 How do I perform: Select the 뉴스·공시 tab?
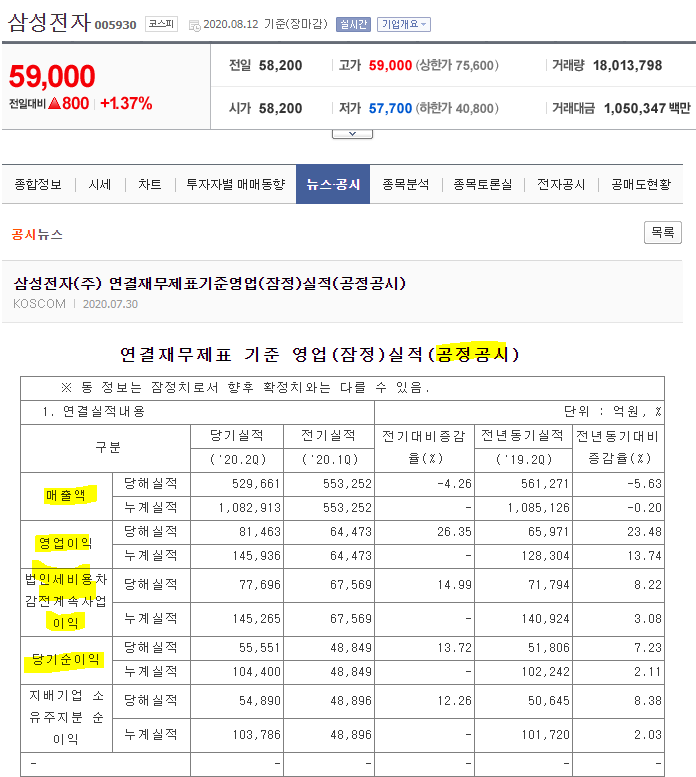[x=333, y=184]
